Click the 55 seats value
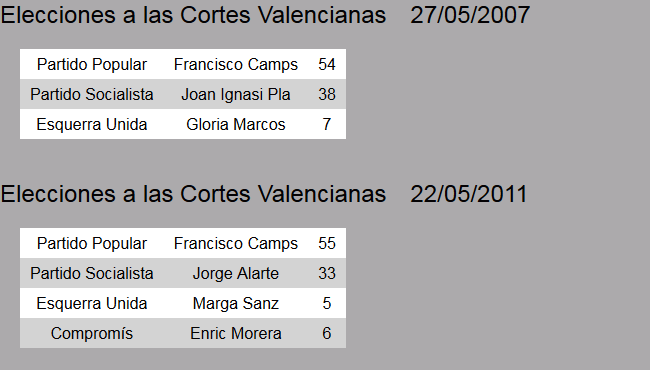This screenshot has width=650, height=370. (327, 243)
